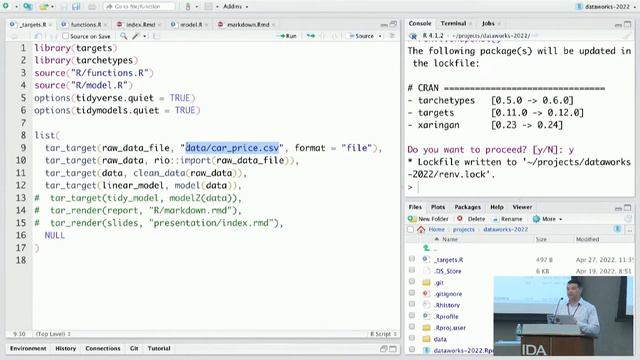
Task: Open the (Top Level) scope dropdown
Action: click(x=53, y=334)
